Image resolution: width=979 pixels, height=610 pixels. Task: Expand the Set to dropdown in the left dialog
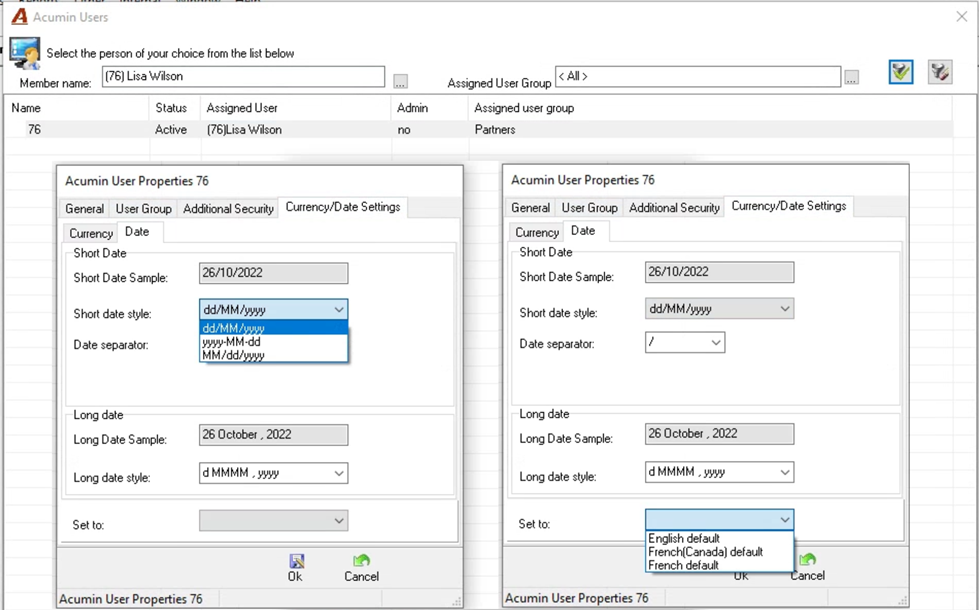coord(338,521)
